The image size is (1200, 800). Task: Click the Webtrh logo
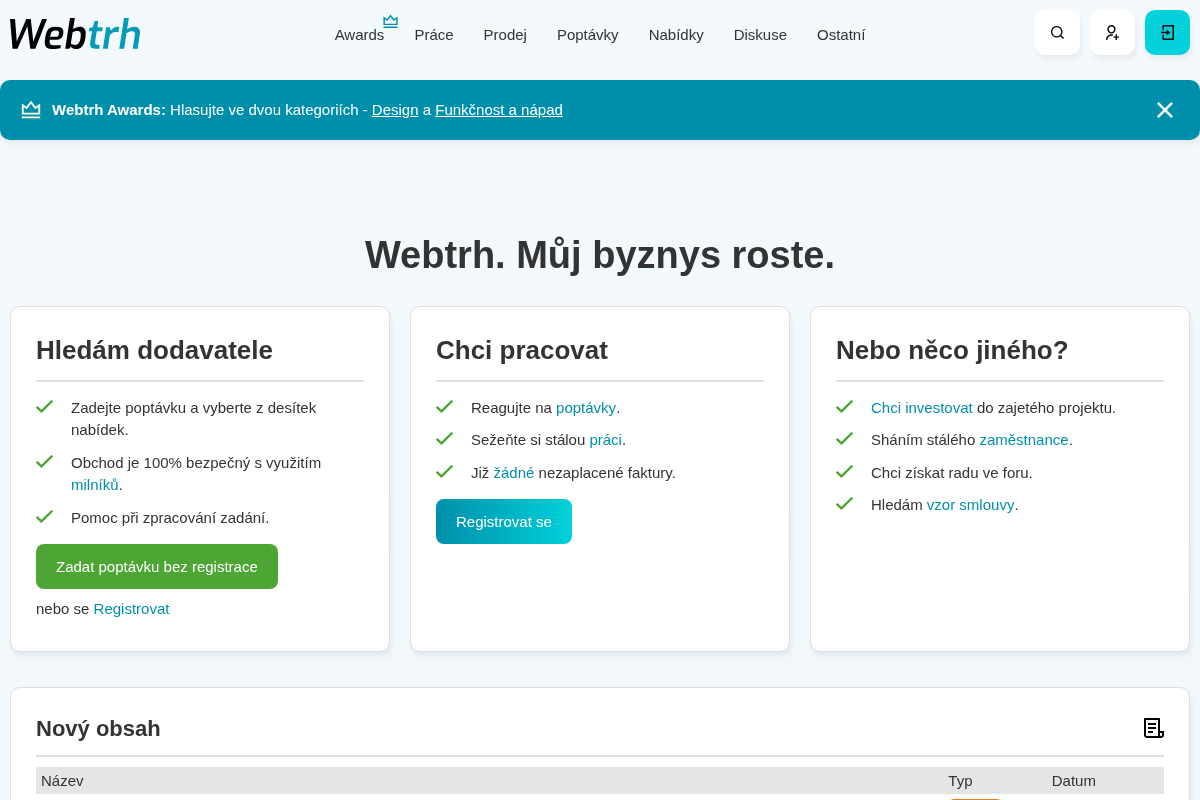click(x=74, y=34)
